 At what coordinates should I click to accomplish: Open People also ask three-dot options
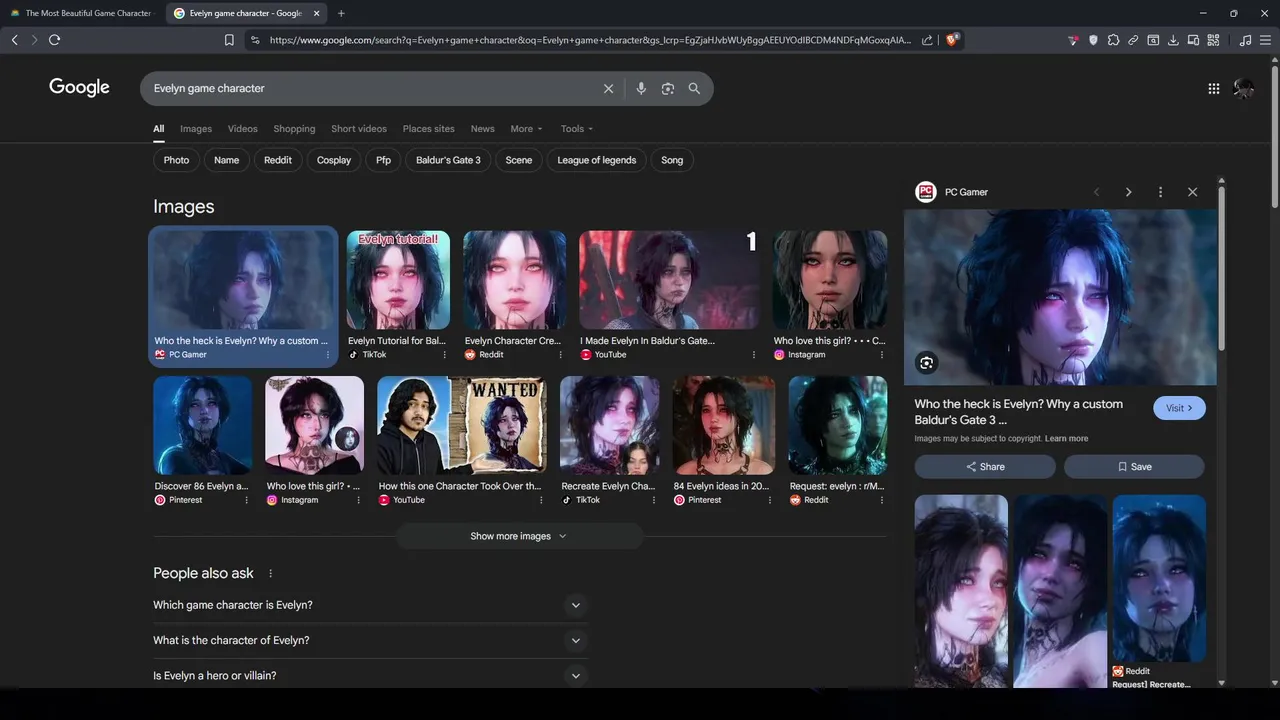tap(270, 573)
